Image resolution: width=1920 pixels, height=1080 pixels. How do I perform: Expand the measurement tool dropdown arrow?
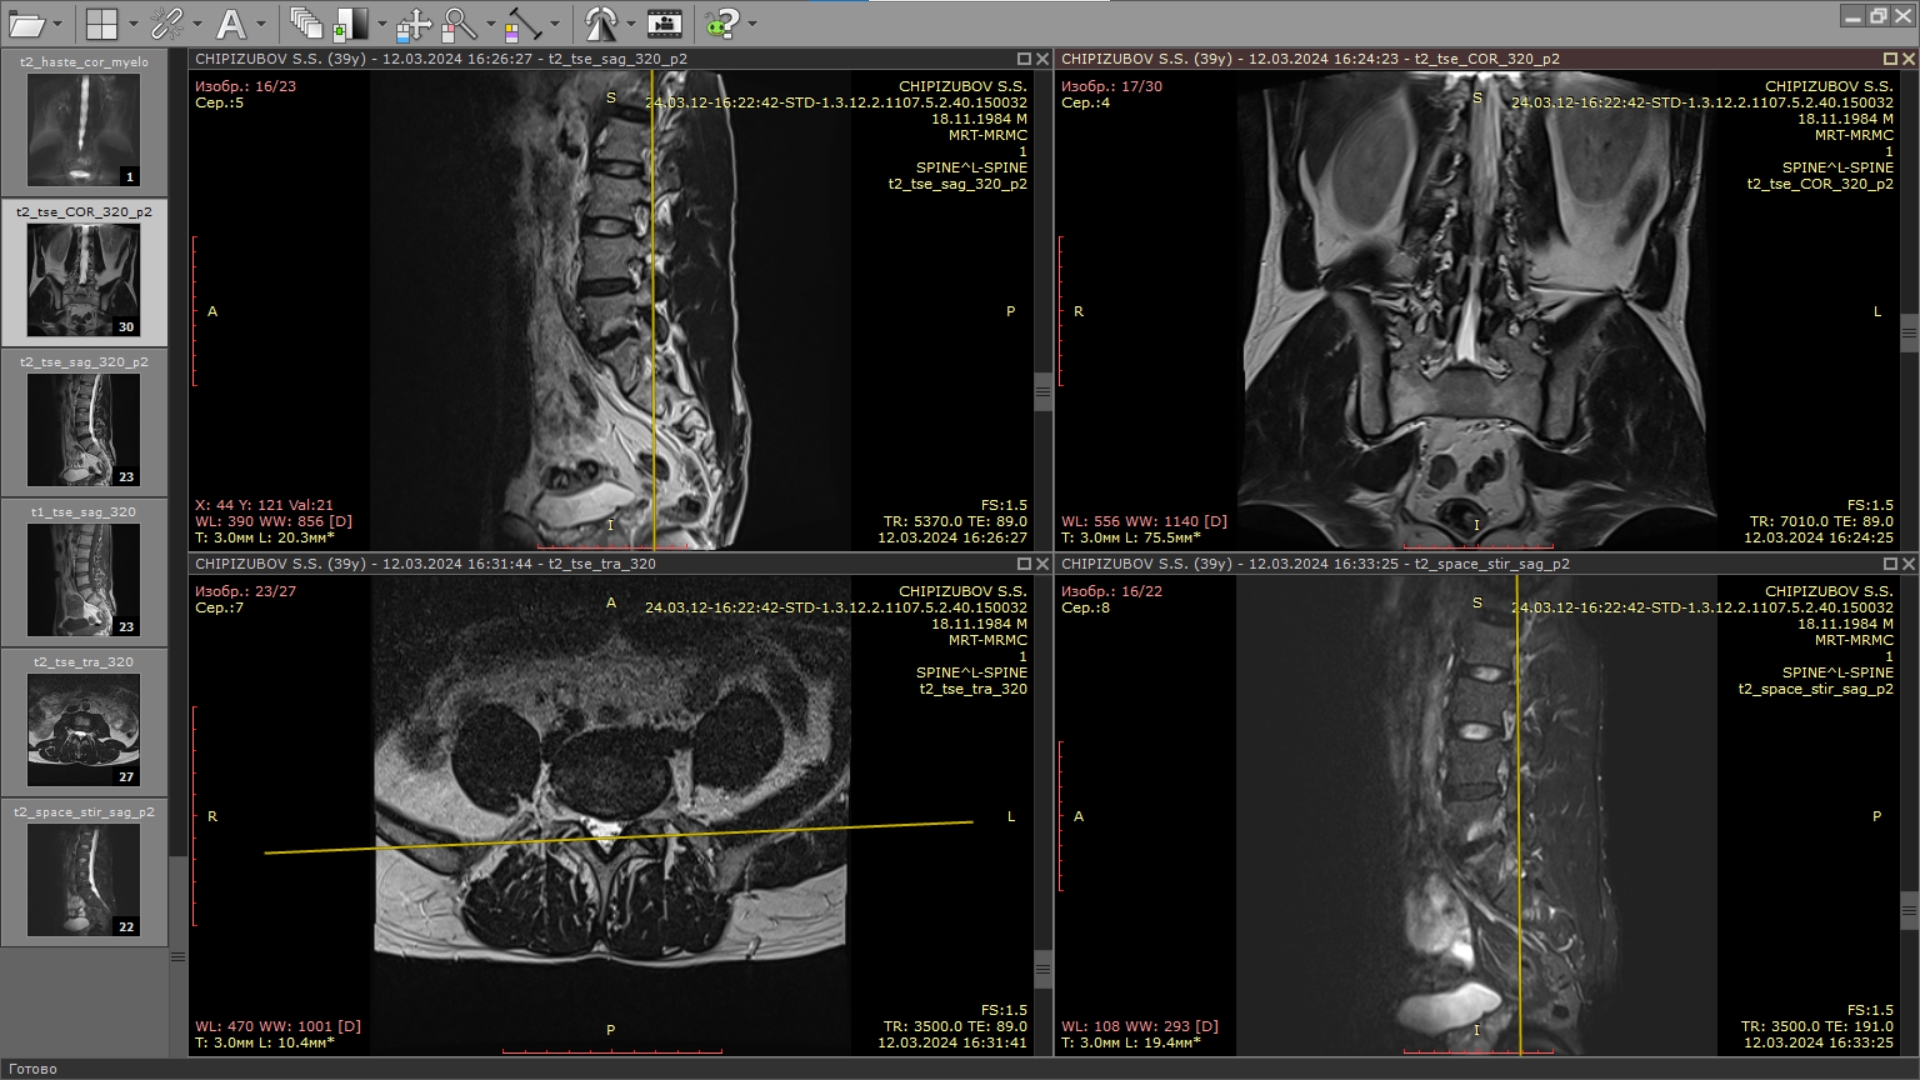click(x=555, y=24)
